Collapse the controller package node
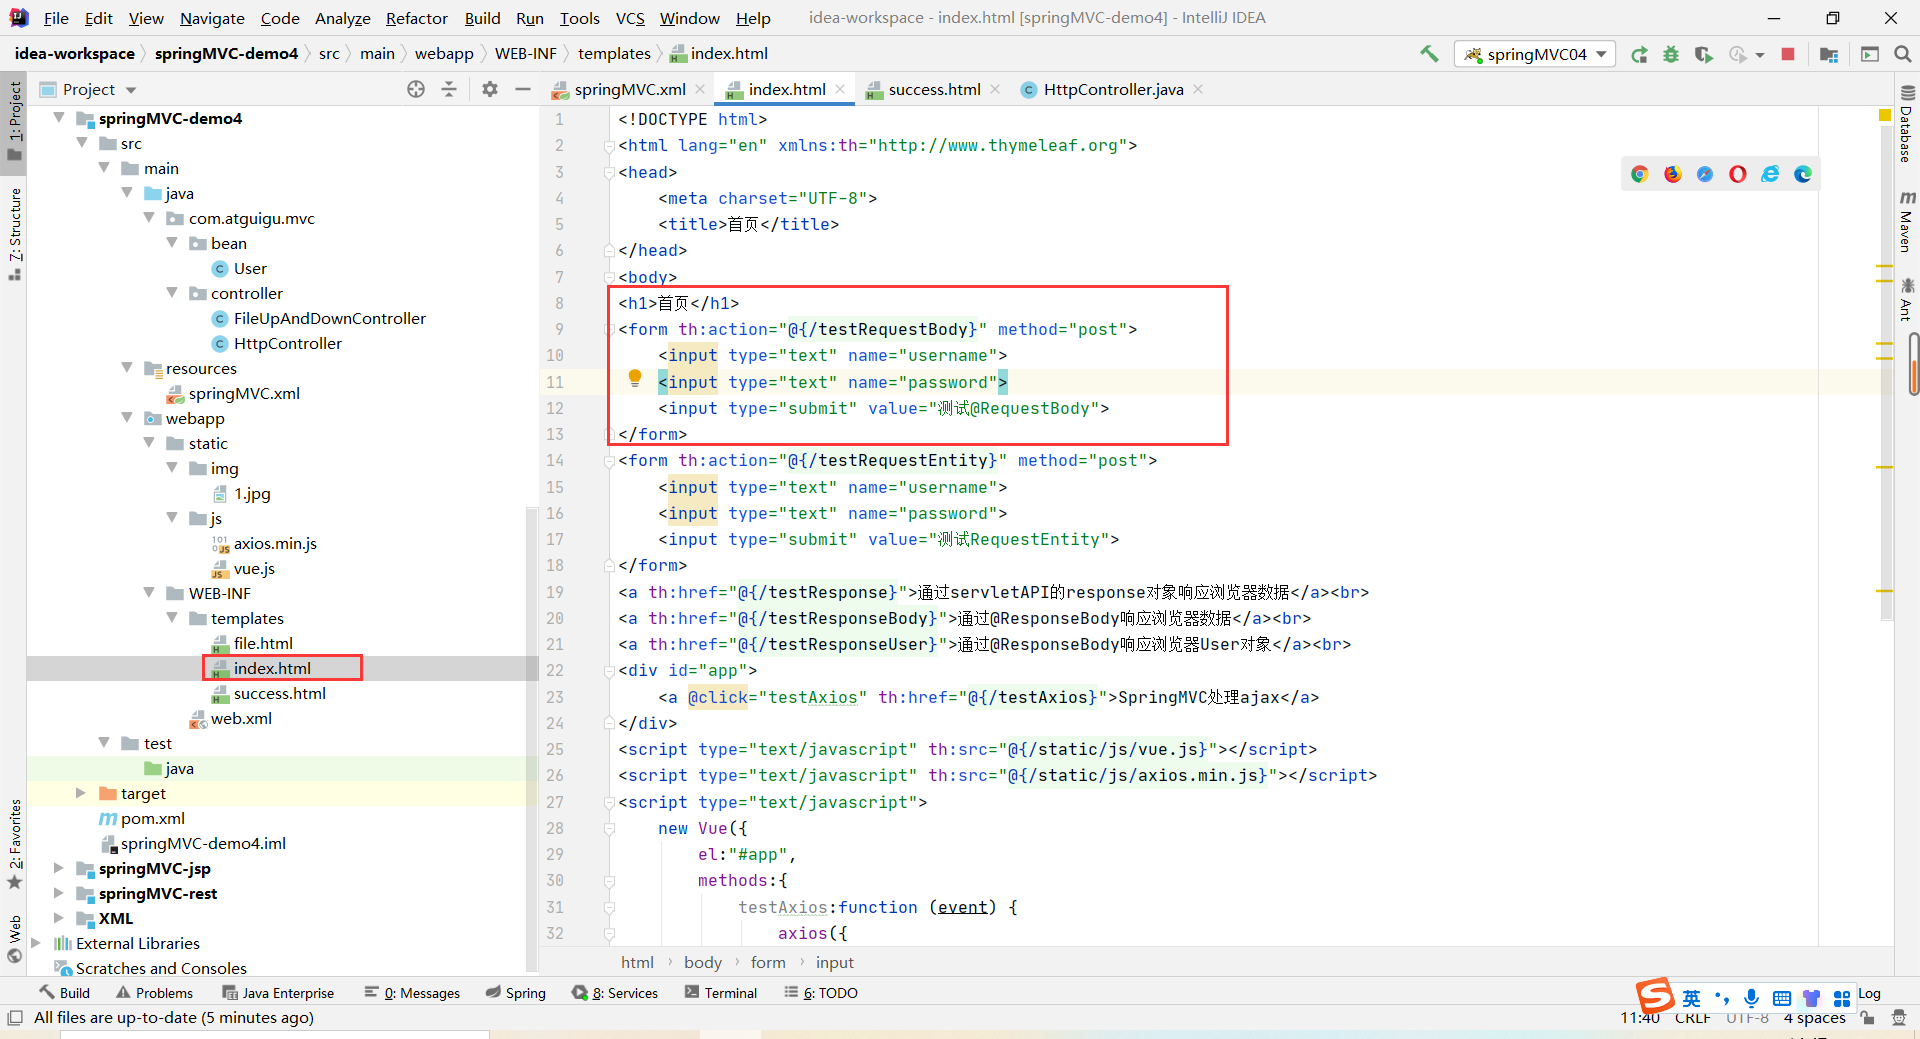This screenshot has width=1920, height=1039. pos(172,293)
